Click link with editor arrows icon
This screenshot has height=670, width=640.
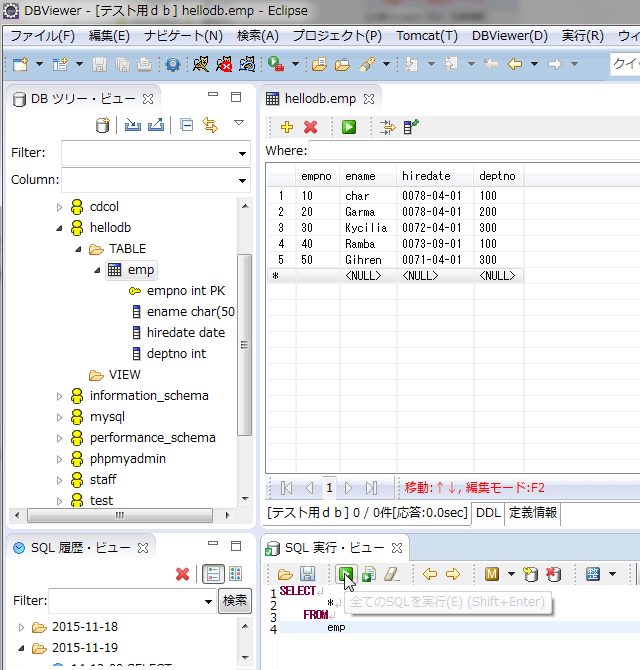210,125
